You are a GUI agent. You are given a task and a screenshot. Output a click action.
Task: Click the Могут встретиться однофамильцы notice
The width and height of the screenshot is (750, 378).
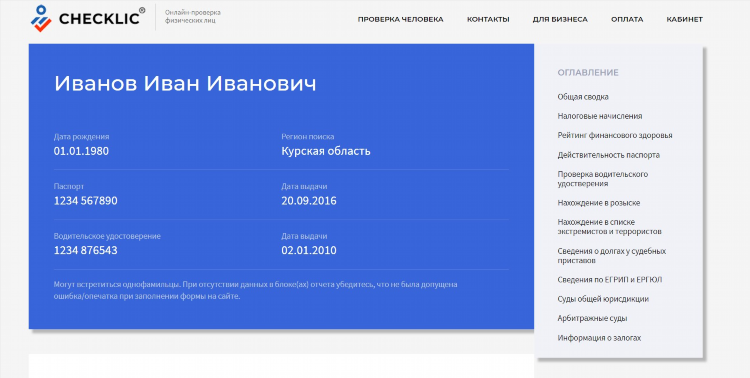pyautogui.click(x=255, y=290)
